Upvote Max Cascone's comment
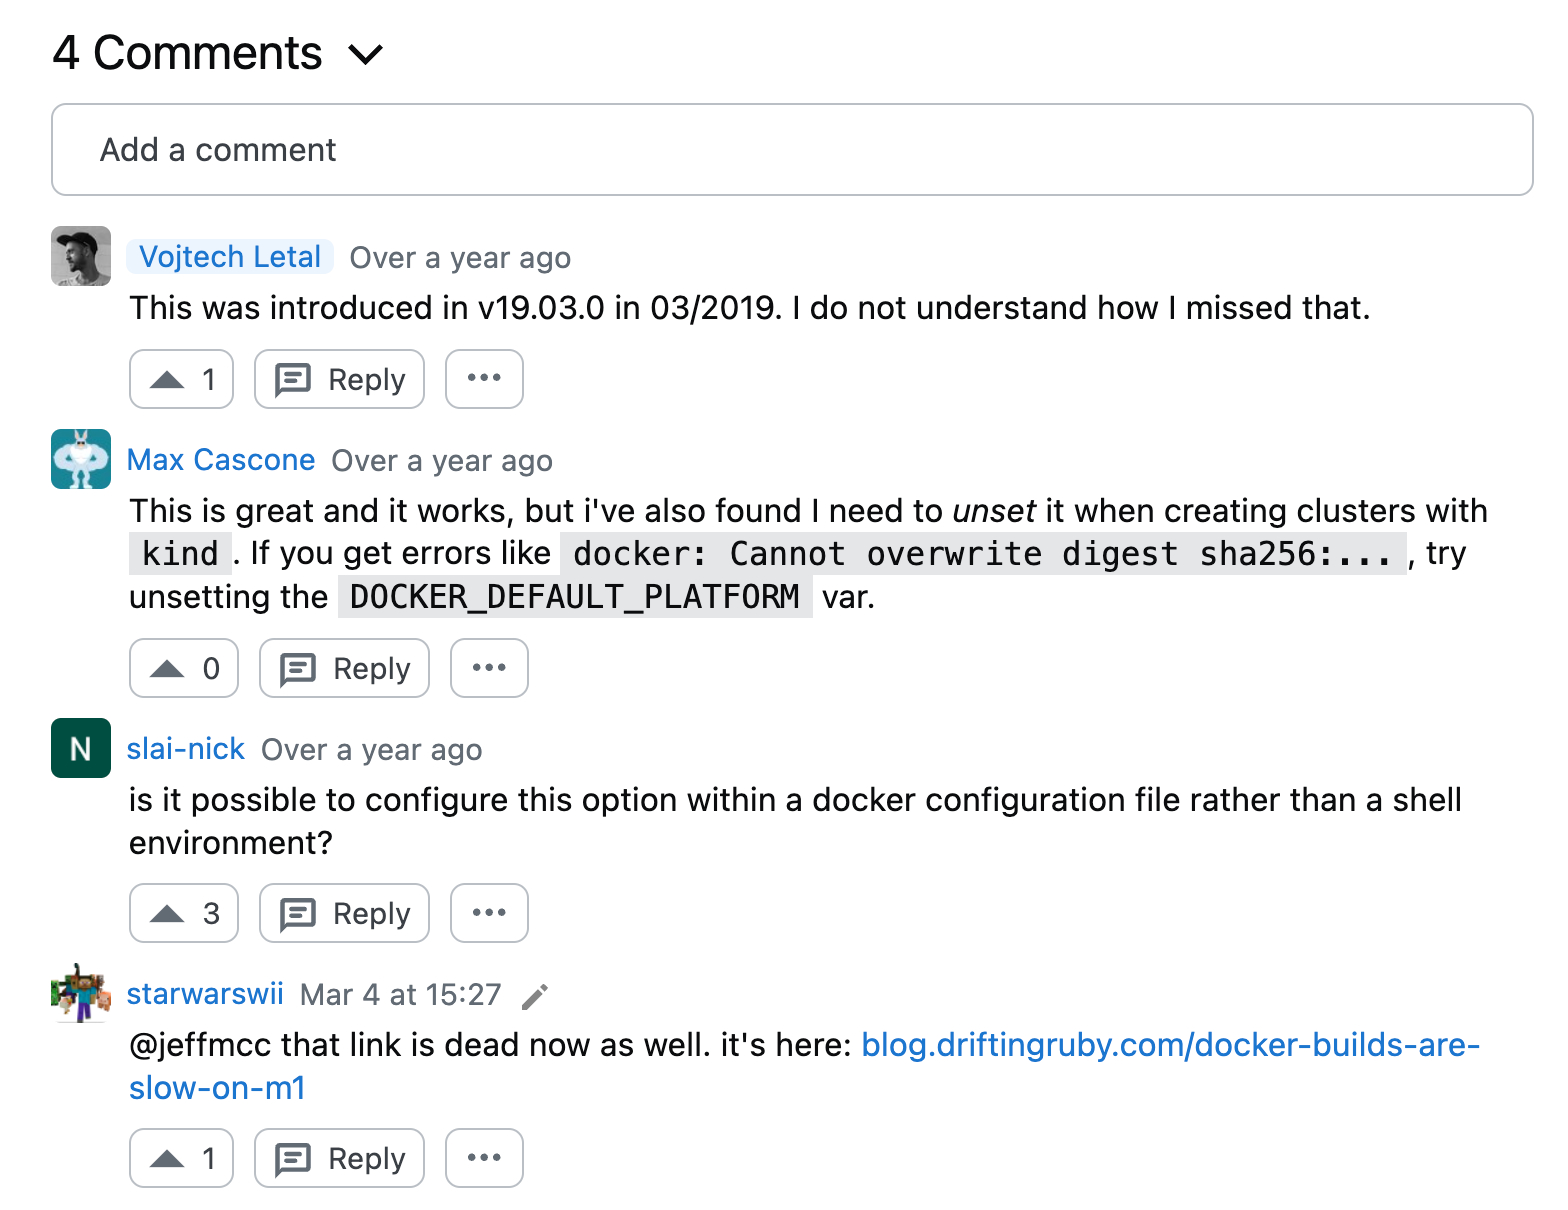The width and height of the screenshot is (1568, 1210). click(184, 668)
